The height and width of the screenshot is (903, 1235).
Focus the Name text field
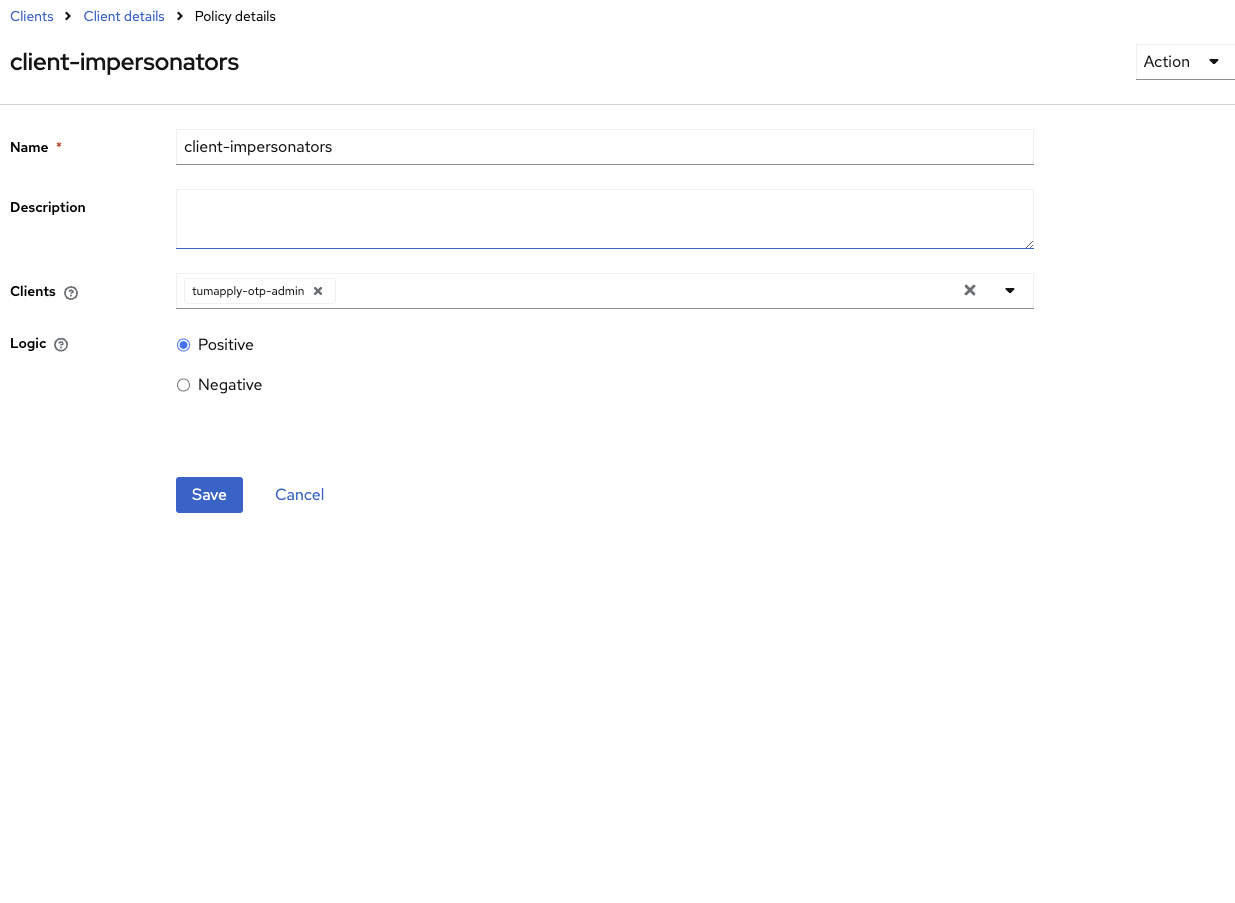click(x=604, y=147)
